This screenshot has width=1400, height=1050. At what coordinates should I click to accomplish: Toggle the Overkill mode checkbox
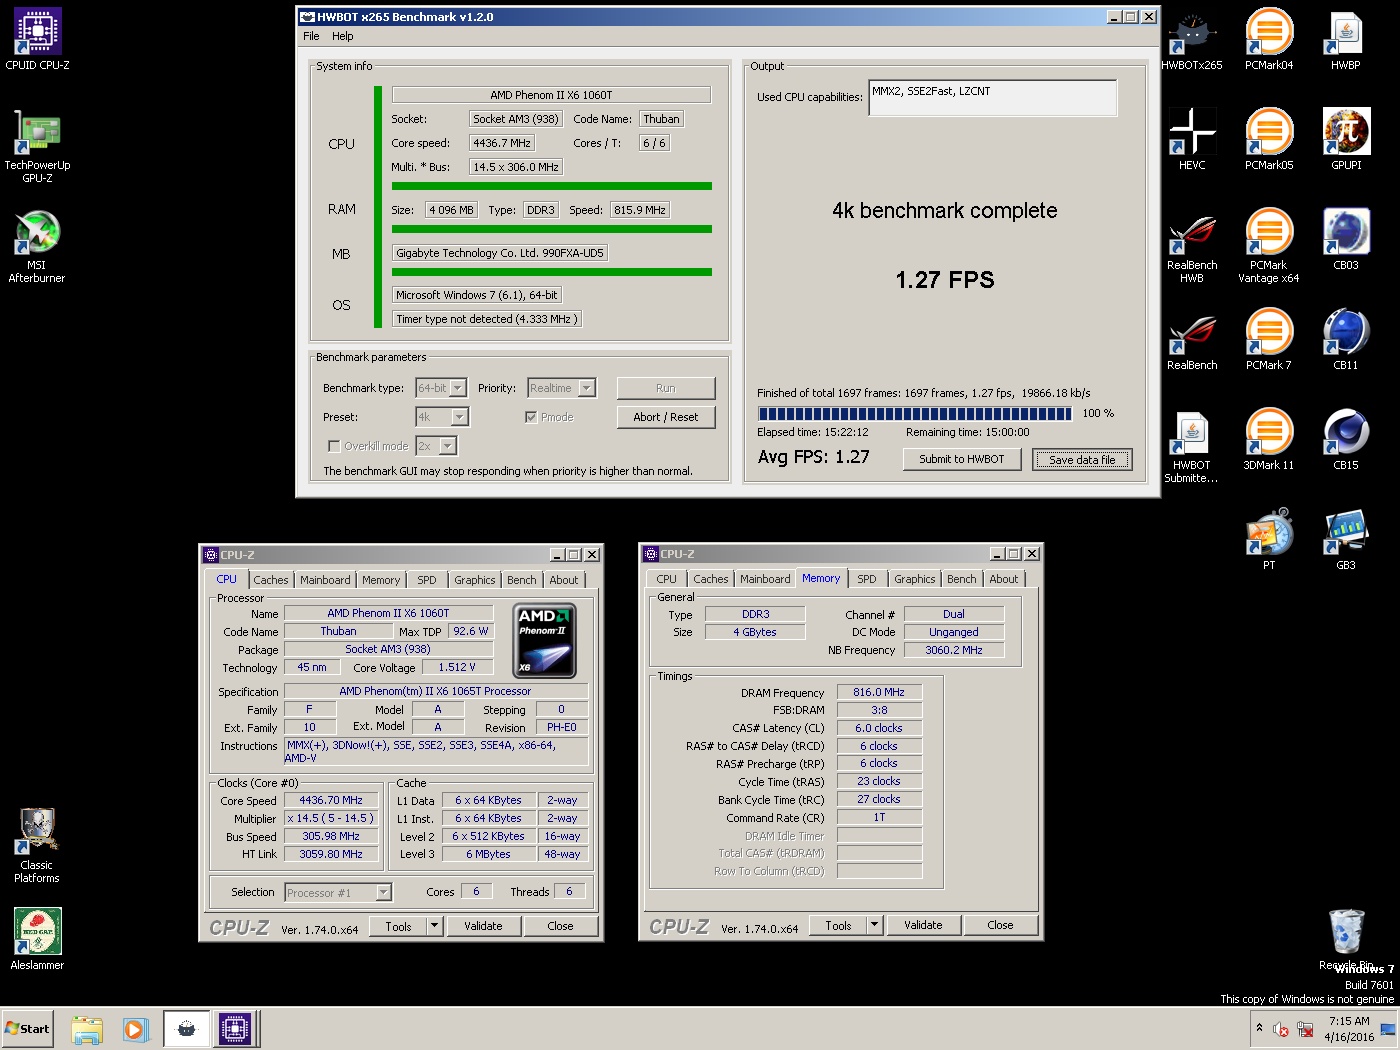(334, 446)
